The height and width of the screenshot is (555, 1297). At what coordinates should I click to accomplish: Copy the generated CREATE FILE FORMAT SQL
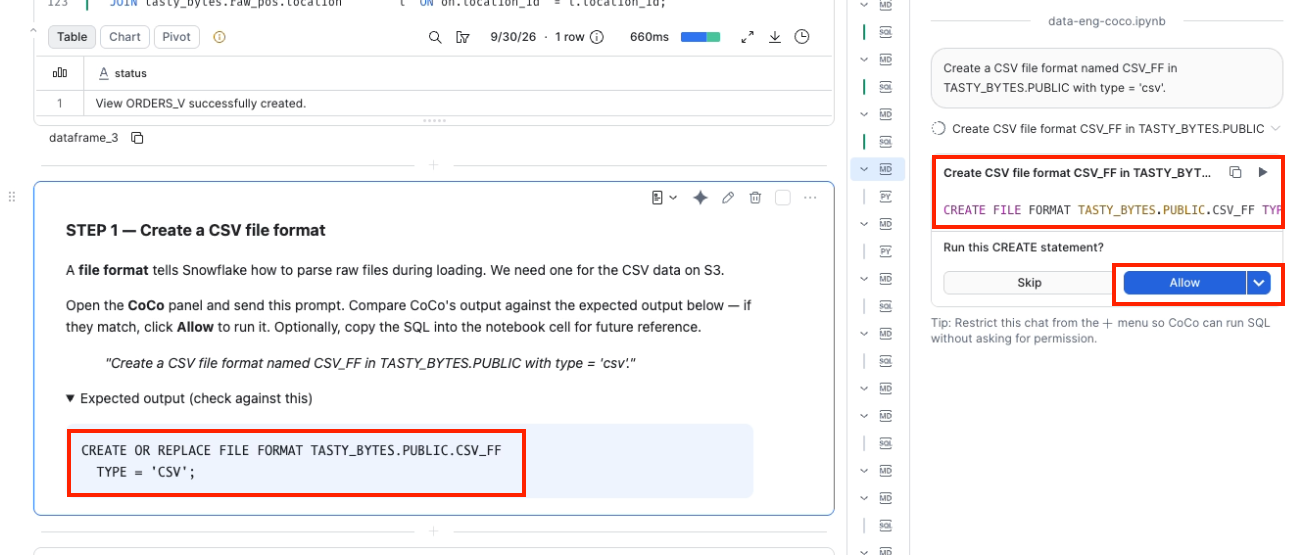pos(1235,172)
